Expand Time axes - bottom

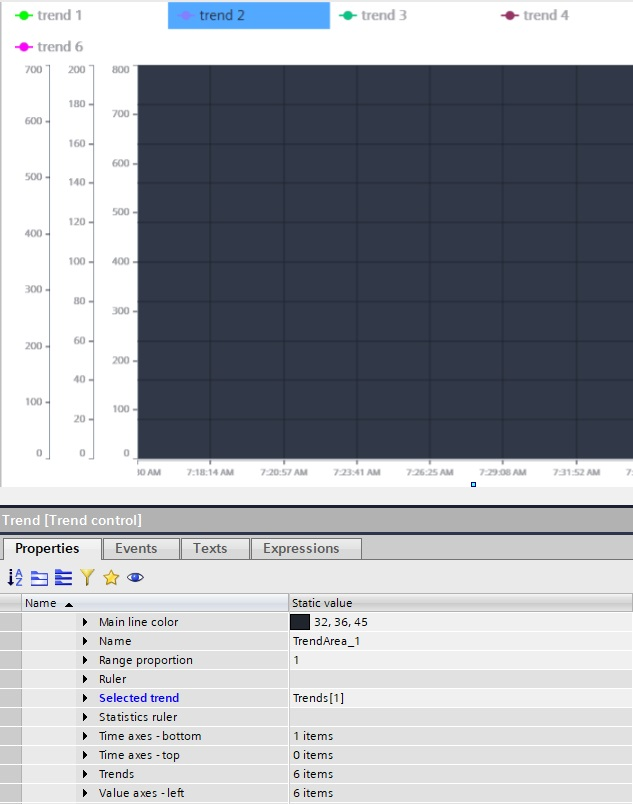tap(85, 736)
